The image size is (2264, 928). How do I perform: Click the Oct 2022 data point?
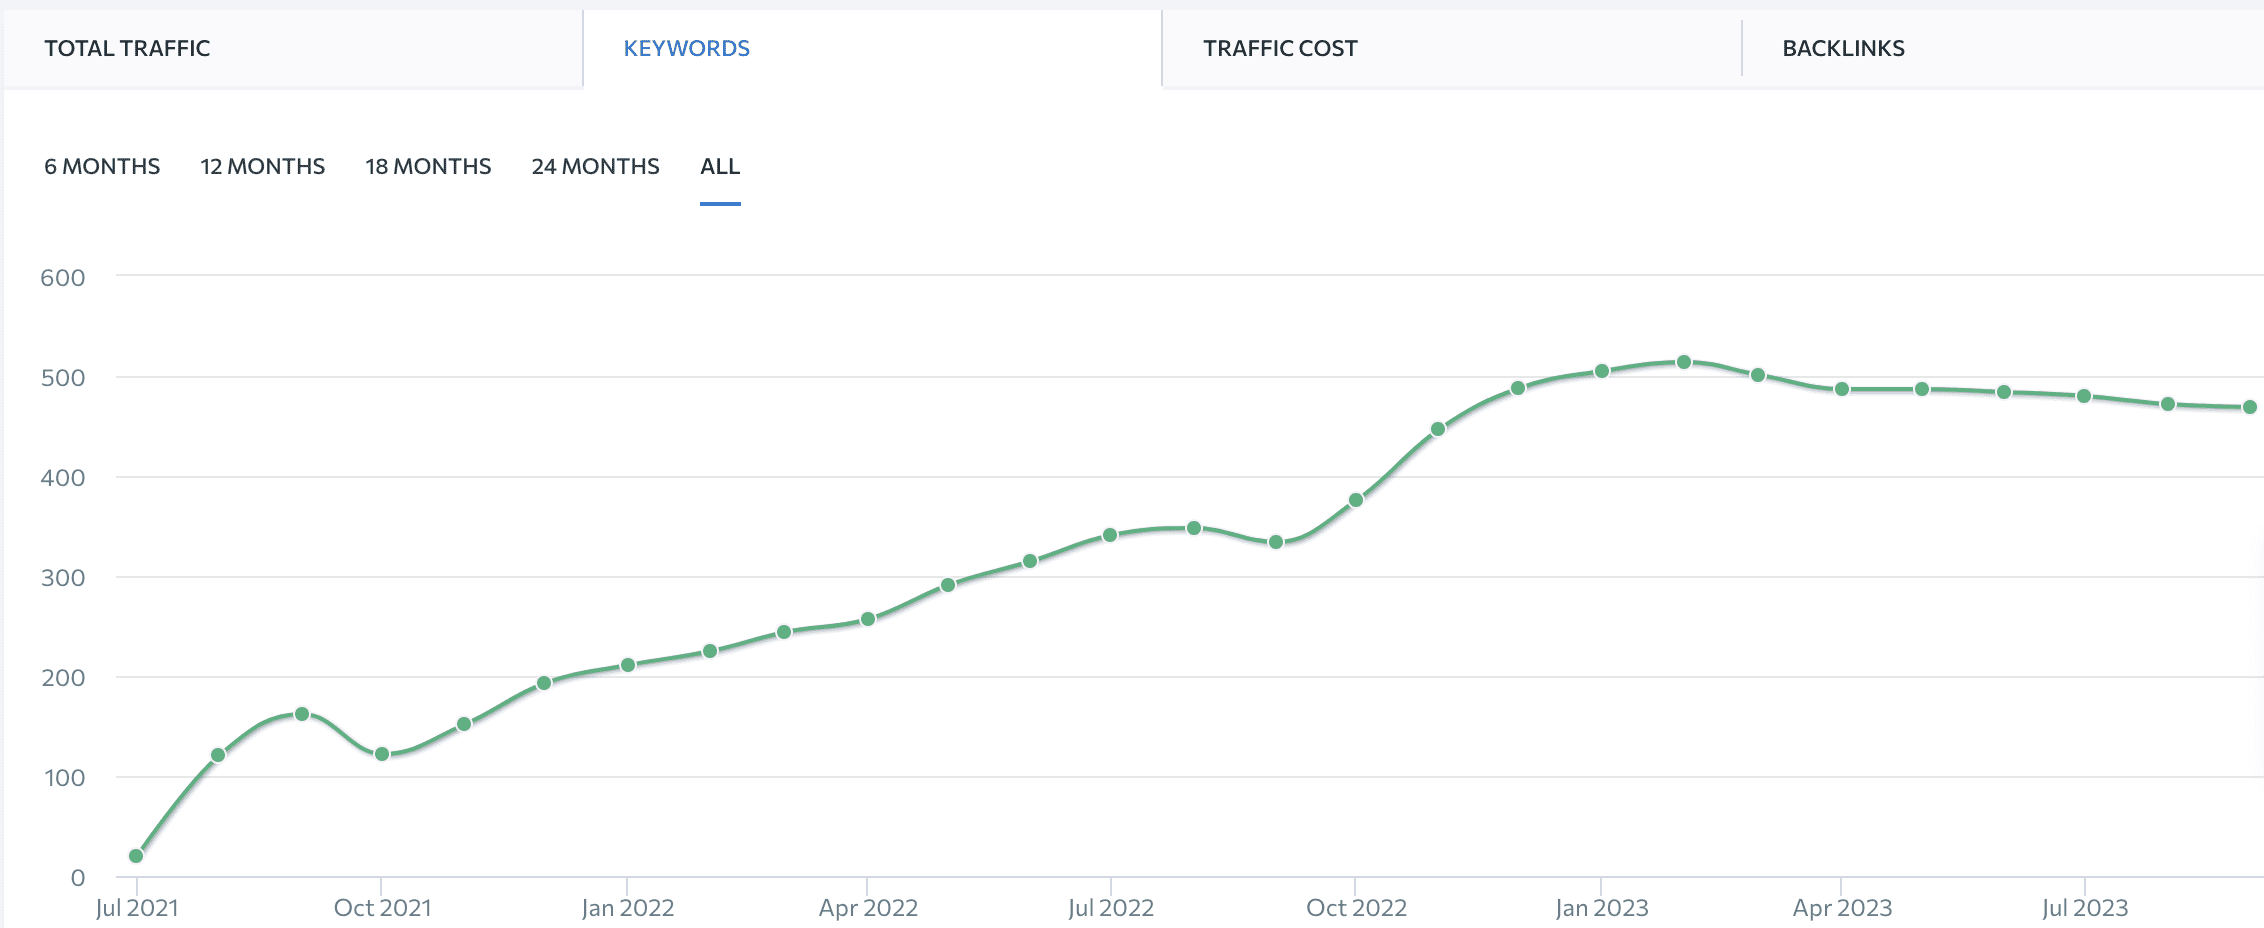point(1356,500)
